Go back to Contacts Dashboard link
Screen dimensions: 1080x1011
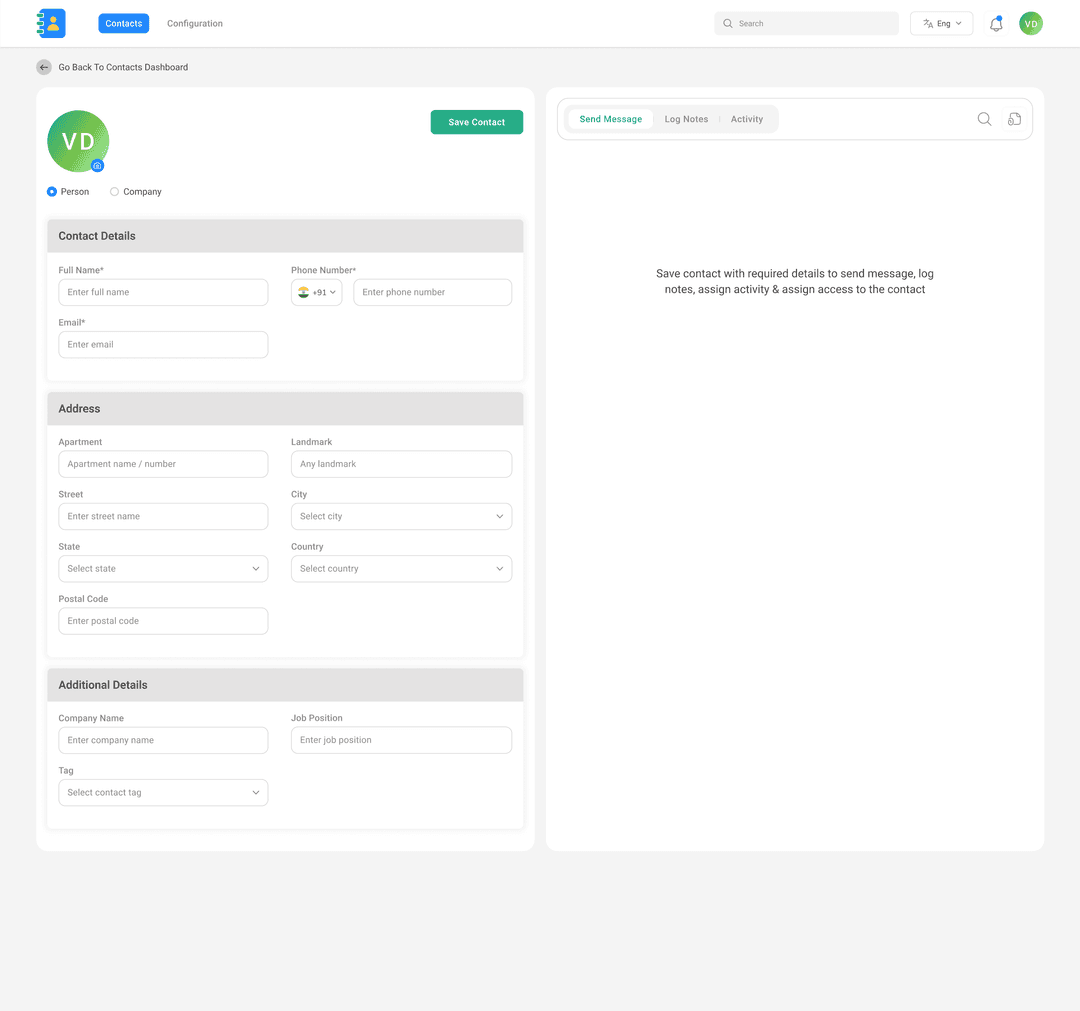[x=123, y=67]
